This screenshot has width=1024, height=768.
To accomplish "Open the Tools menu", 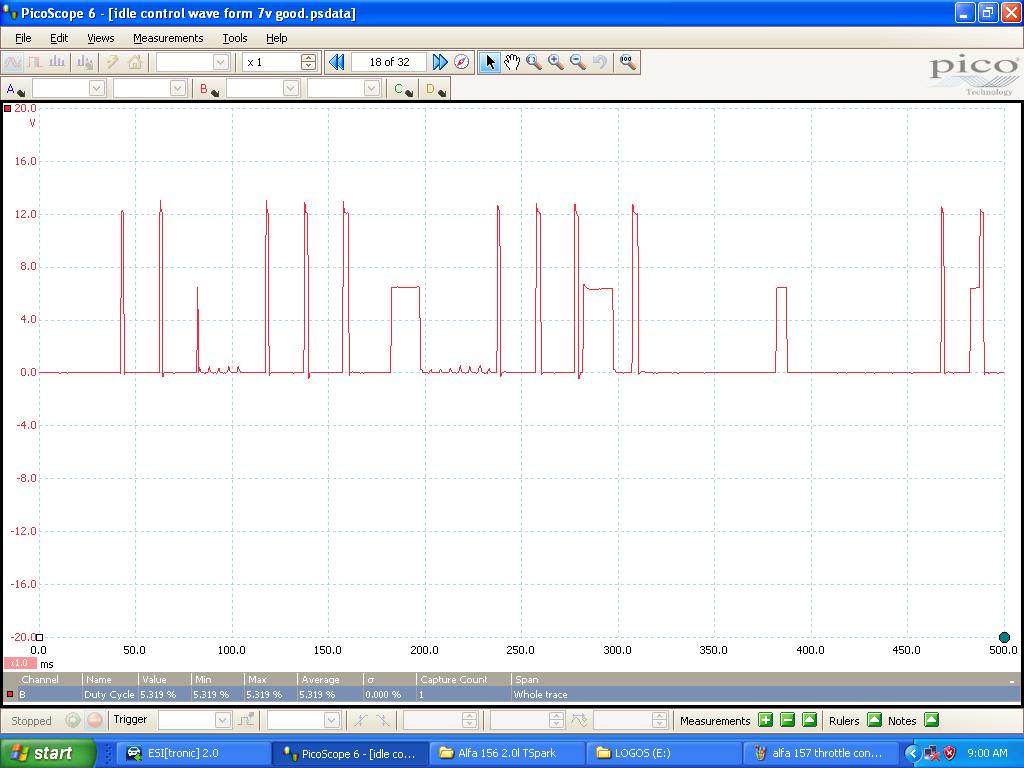I will (x=234, y=38).
